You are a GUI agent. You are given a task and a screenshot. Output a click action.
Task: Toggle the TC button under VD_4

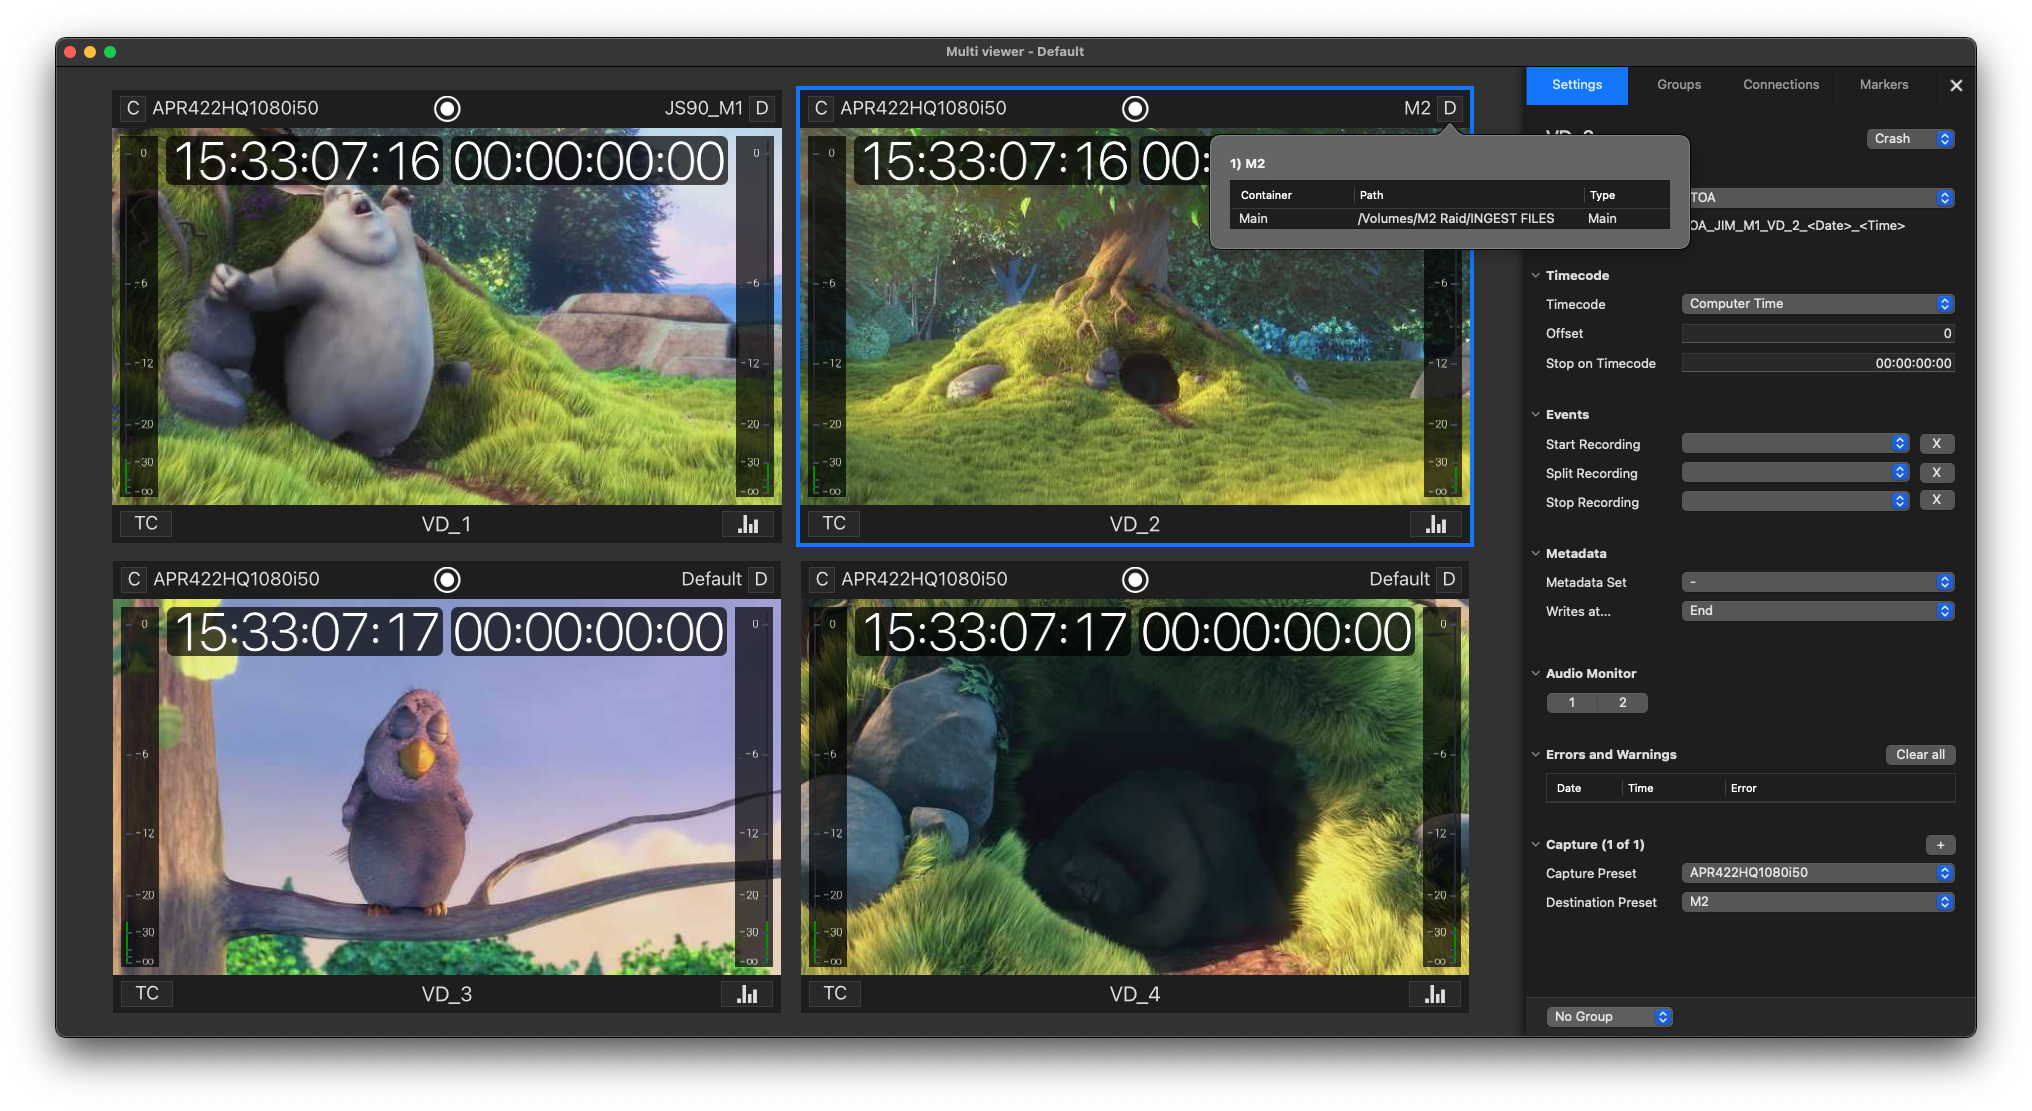point(835,993)
